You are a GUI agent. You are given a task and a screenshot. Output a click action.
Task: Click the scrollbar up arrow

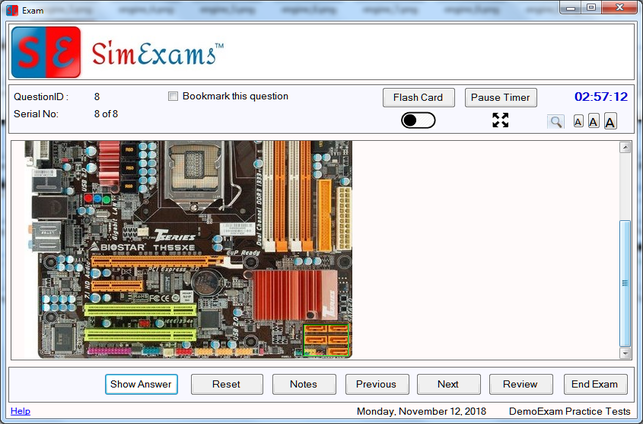[625, 147]
